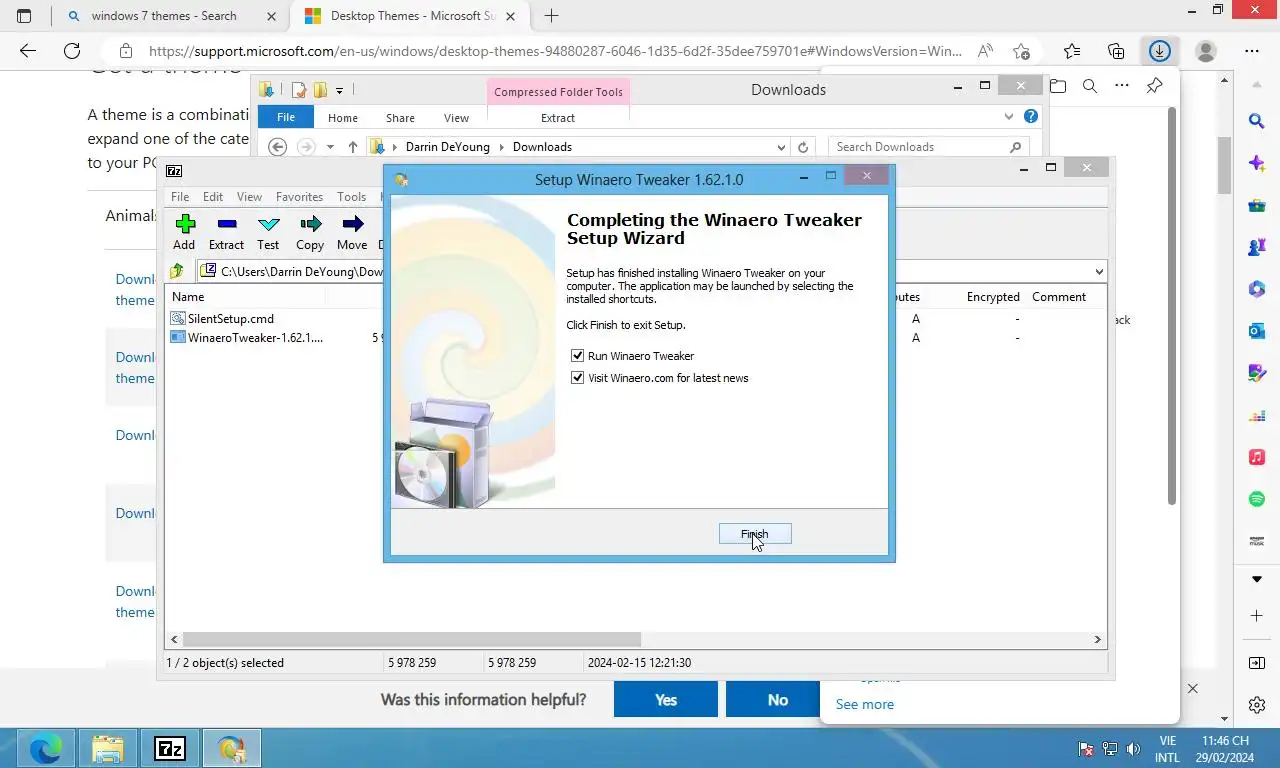Open the 7-Zip Favorites menu
The image size is (1280, 768).
tap(299, 197)
